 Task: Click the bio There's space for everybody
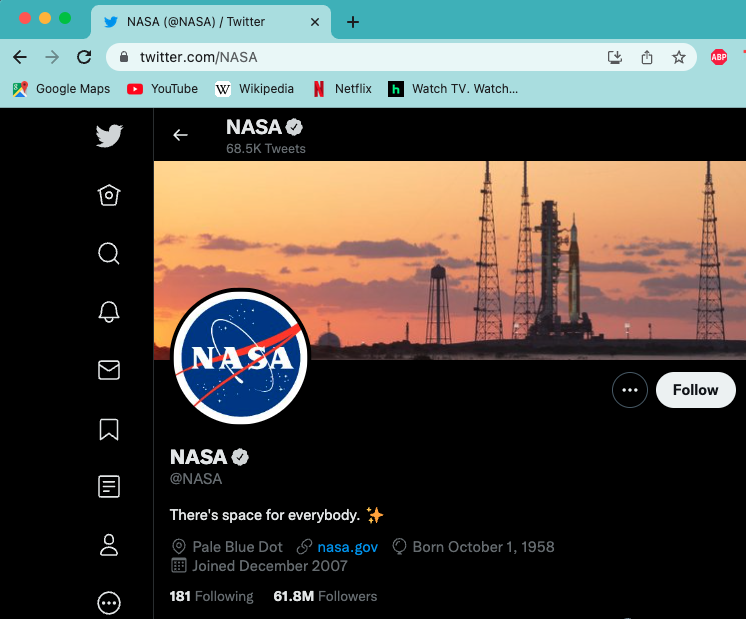276,515
